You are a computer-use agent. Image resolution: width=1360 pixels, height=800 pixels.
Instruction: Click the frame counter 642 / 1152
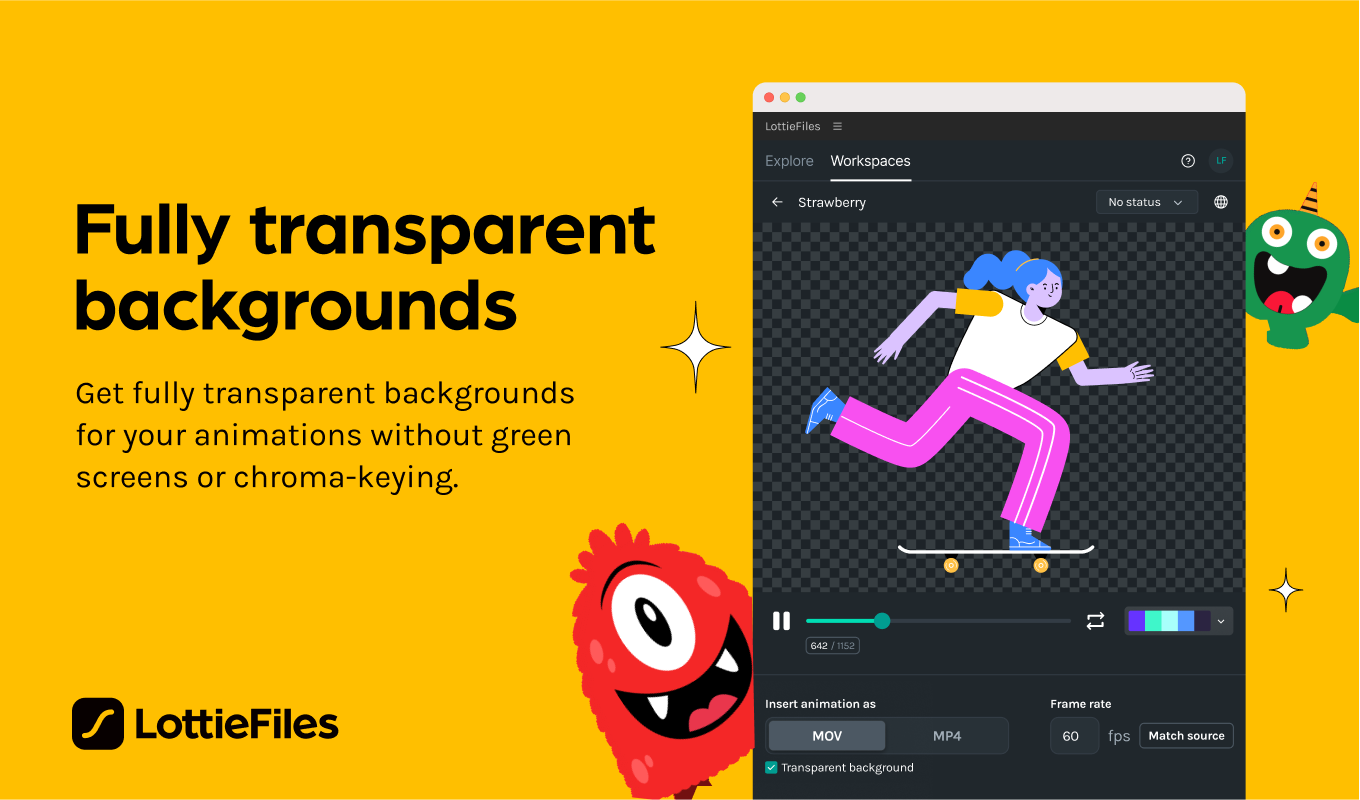pyautogui.click(x=833, y=646)
